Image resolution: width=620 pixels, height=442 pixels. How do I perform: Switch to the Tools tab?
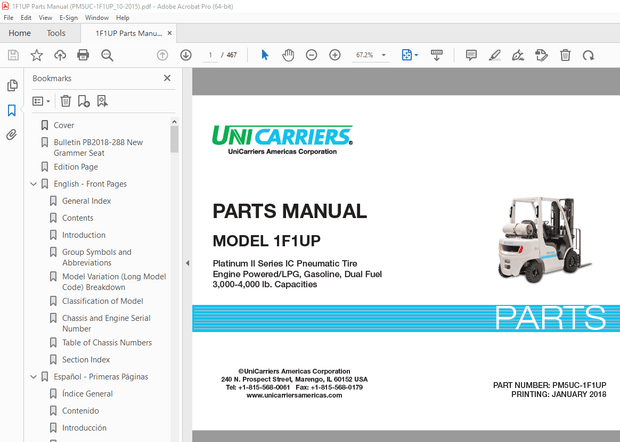point(56,33)
